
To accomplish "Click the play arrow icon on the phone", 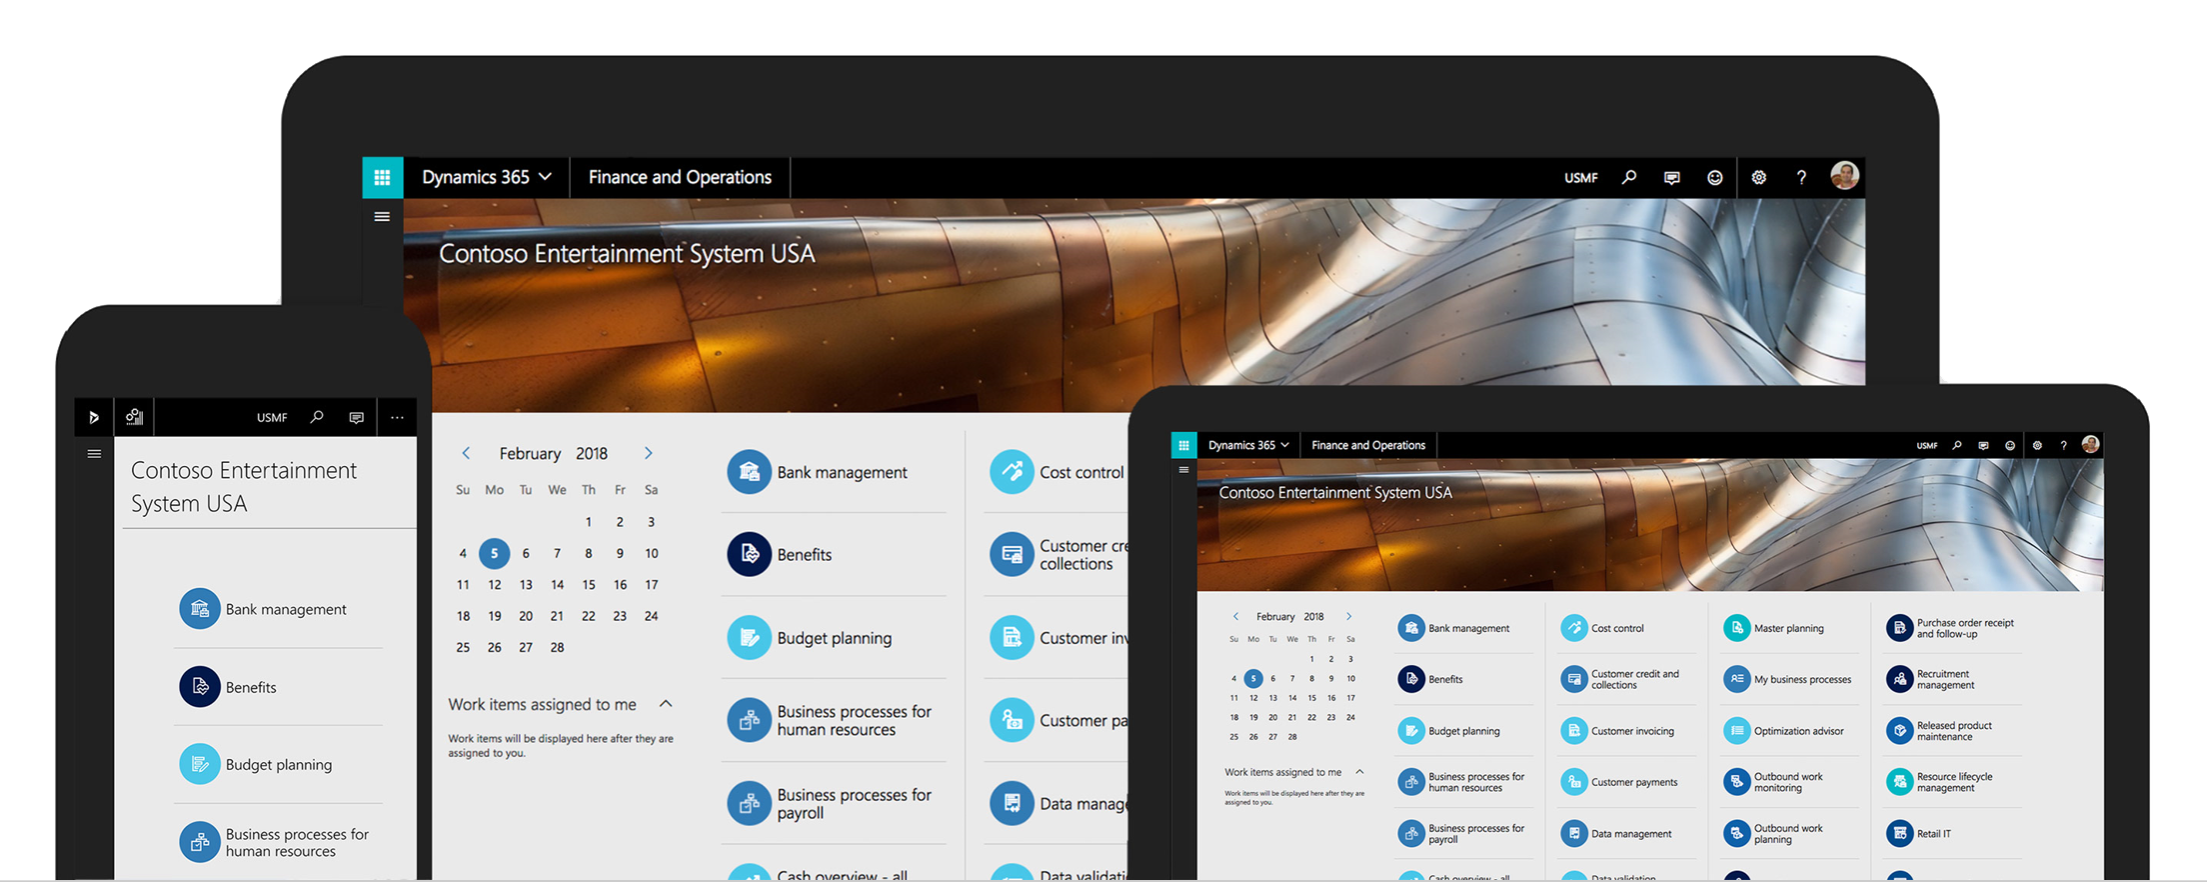I will pos(94,417).
